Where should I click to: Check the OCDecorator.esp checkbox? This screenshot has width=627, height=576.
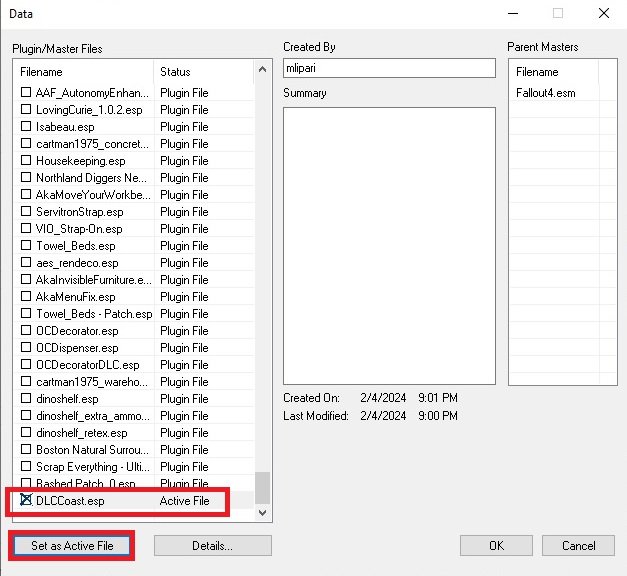[27, 331]
